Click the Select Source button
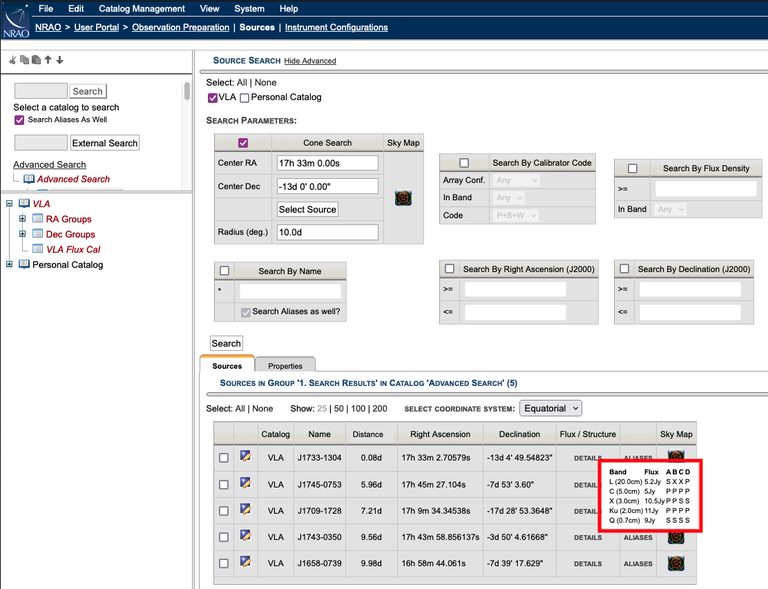 coord(307,209)
